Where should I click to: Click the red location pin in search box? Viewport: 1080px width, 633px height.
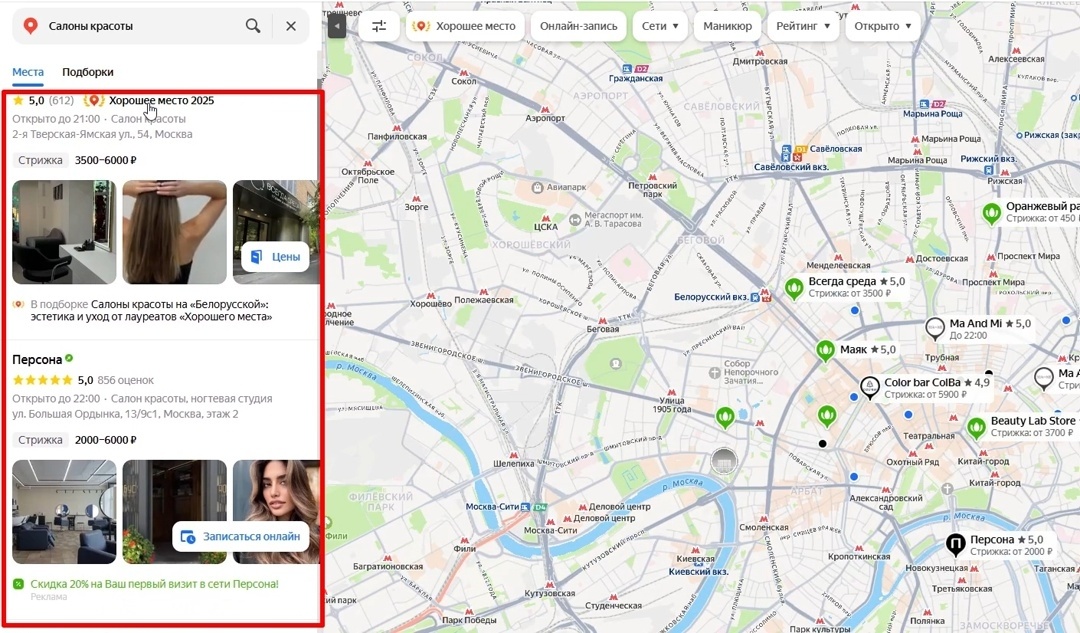[30, 26]
